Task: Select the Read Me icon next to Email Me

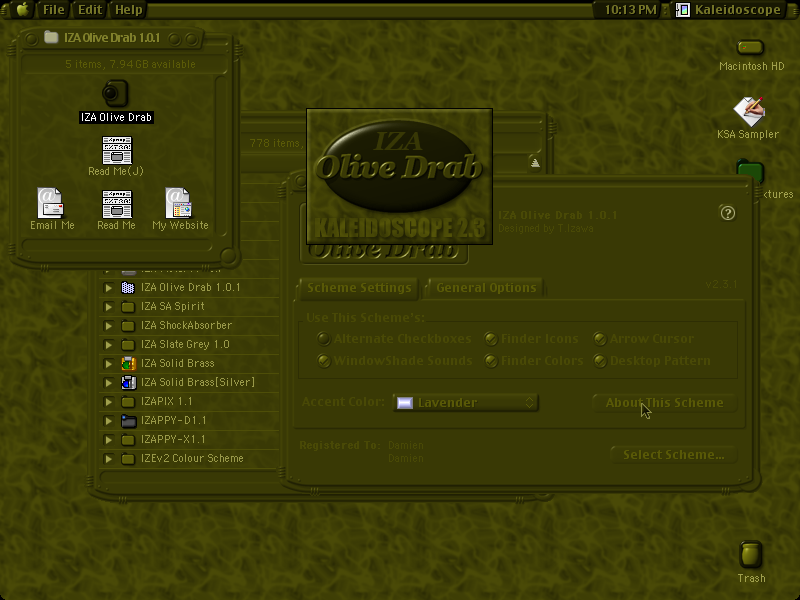Action: click(x=117, y=204)
